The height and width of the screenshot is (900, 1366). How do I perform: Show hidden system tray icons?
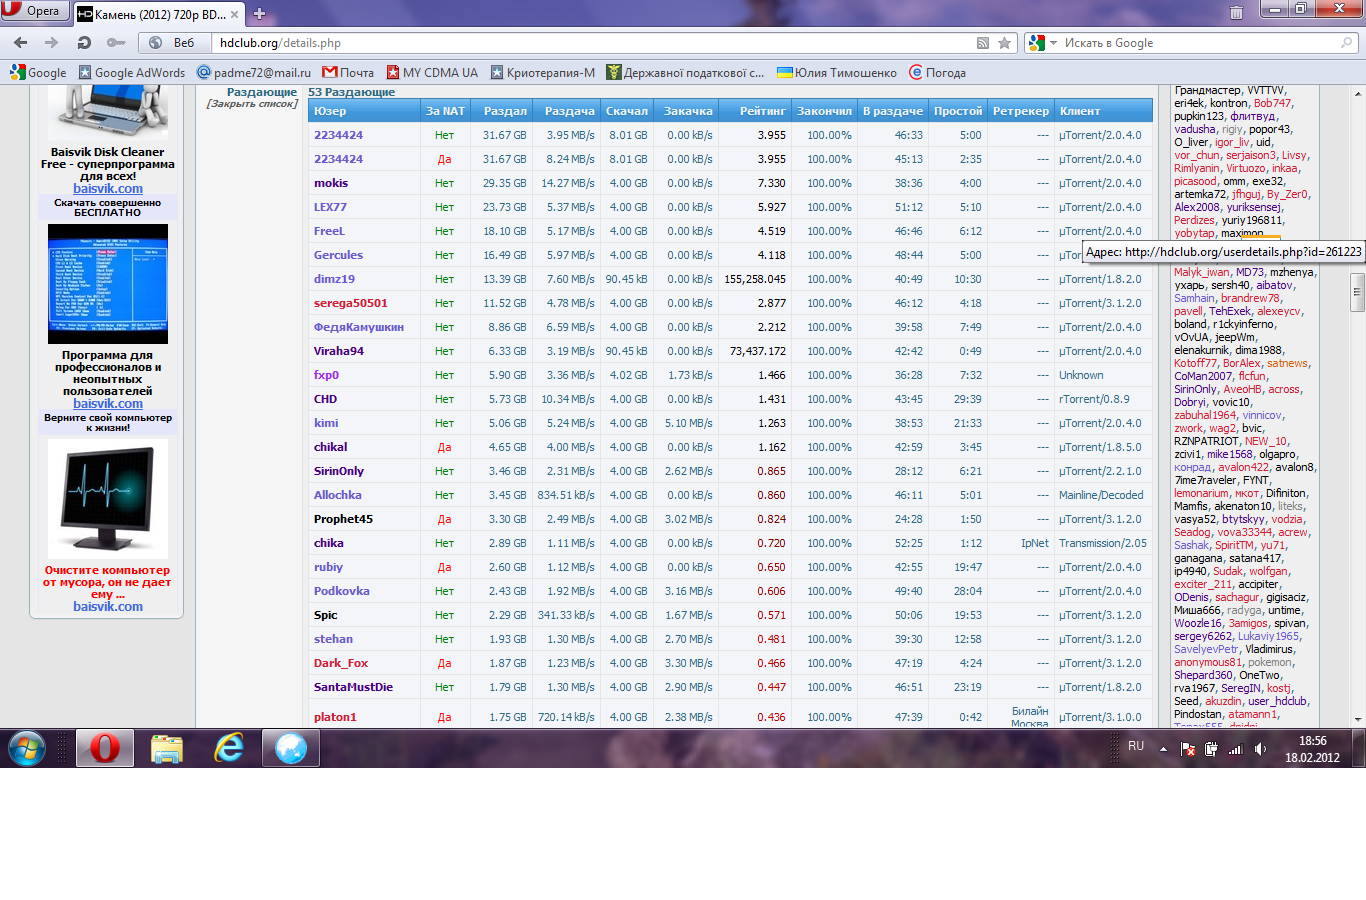[1163, 749]
